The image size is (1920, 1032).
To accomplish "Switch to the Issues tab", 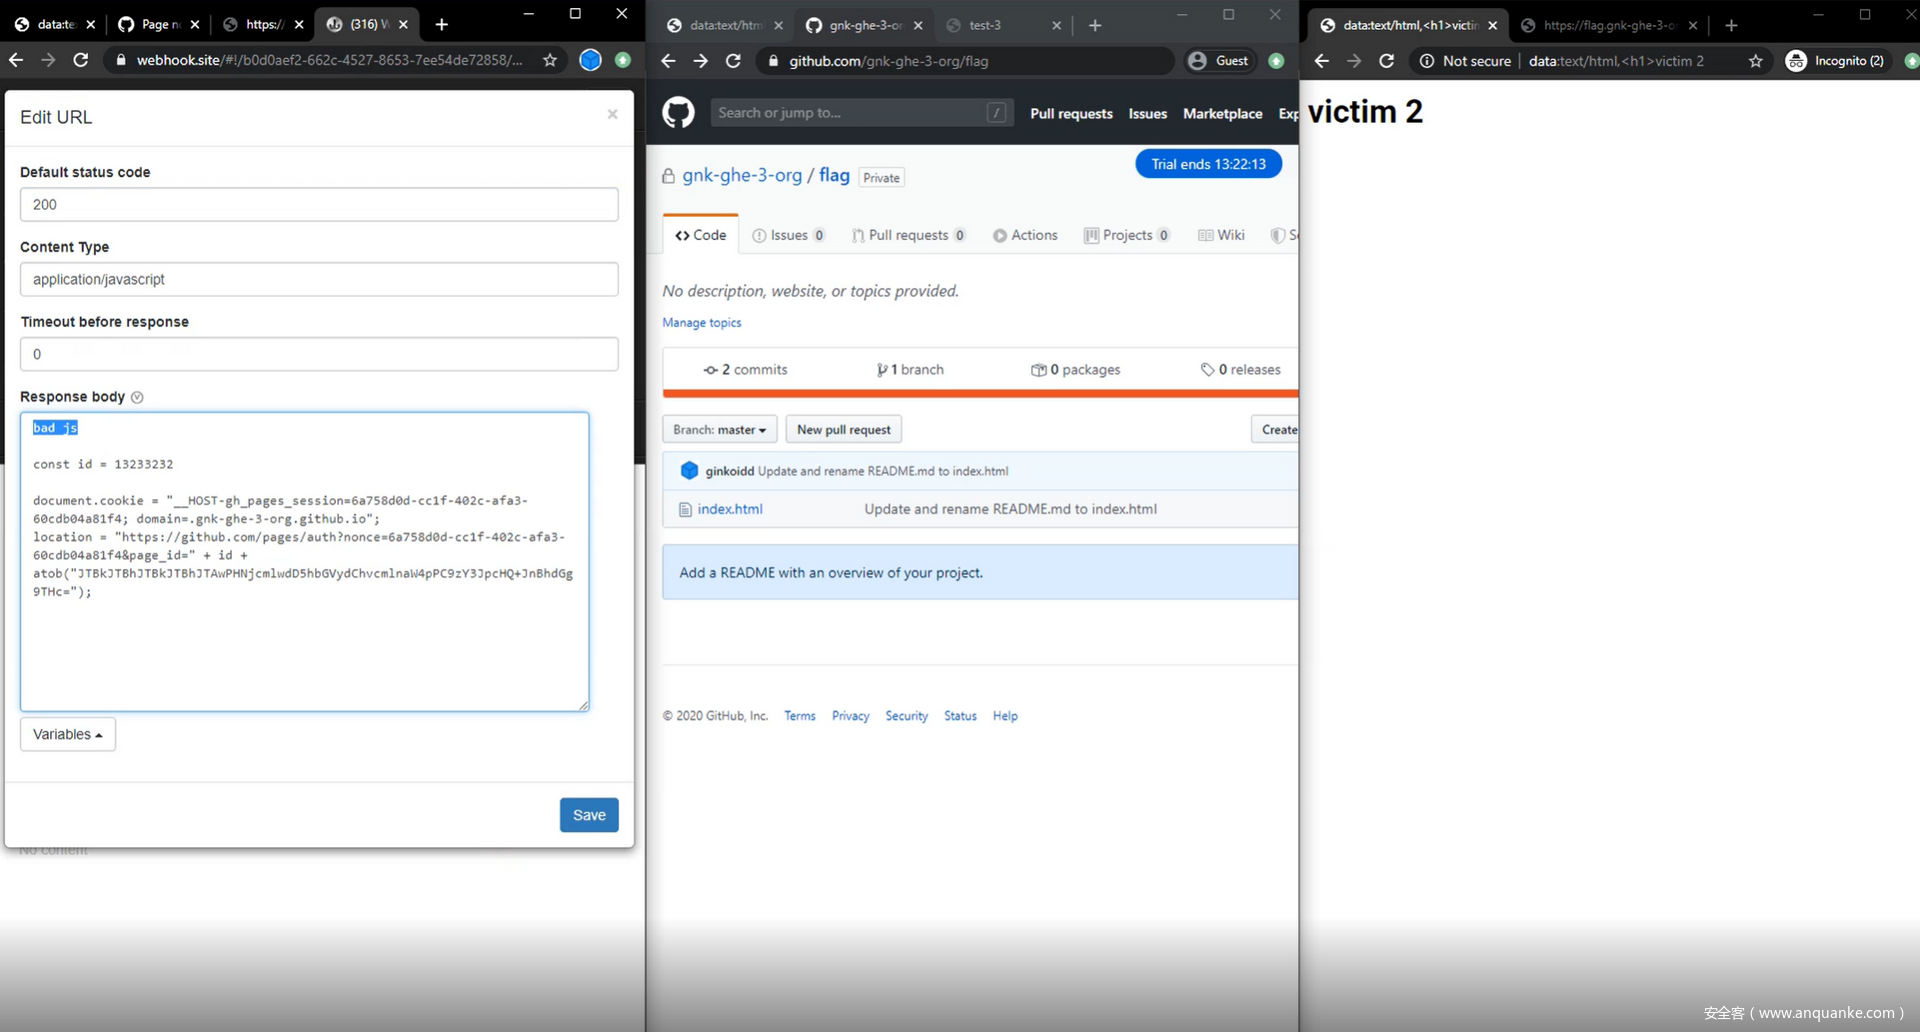I will click(788, 235).
